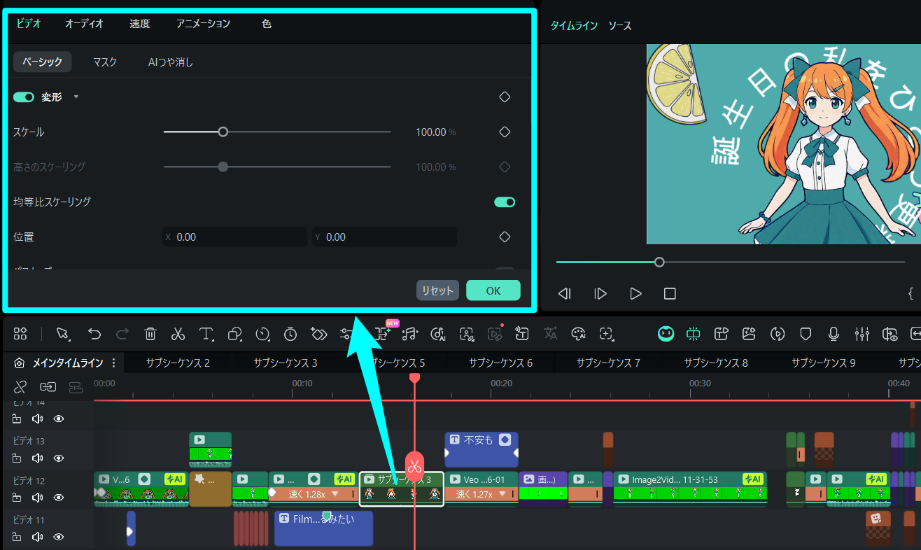Open the マスク sub-tab
The image size is (921, 550).
(x=105, y=62)
